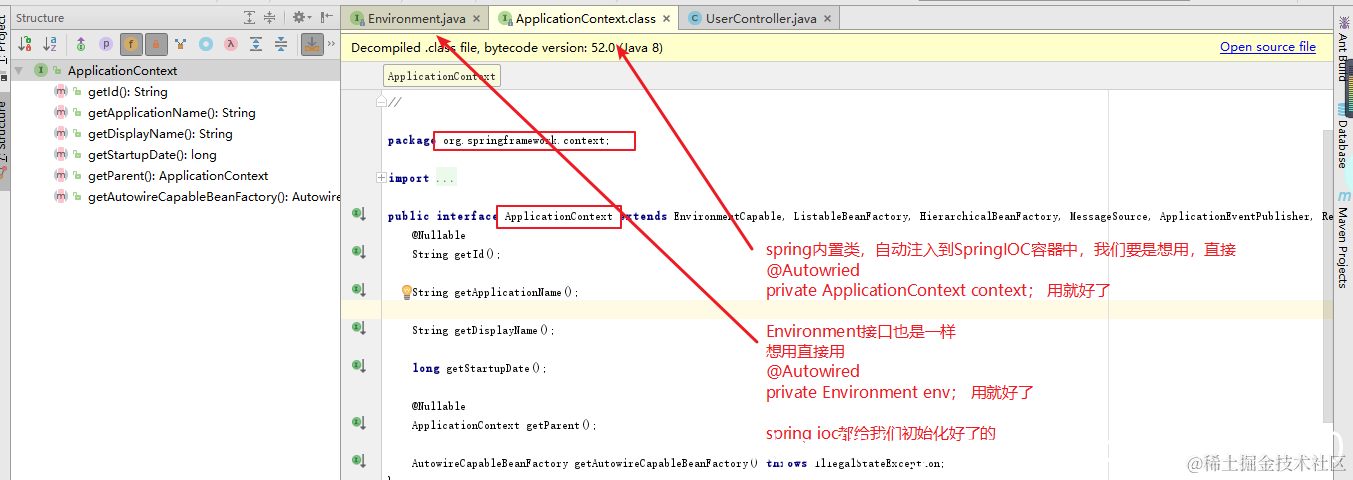Close the UserController.java tab

tap(826, 18)
